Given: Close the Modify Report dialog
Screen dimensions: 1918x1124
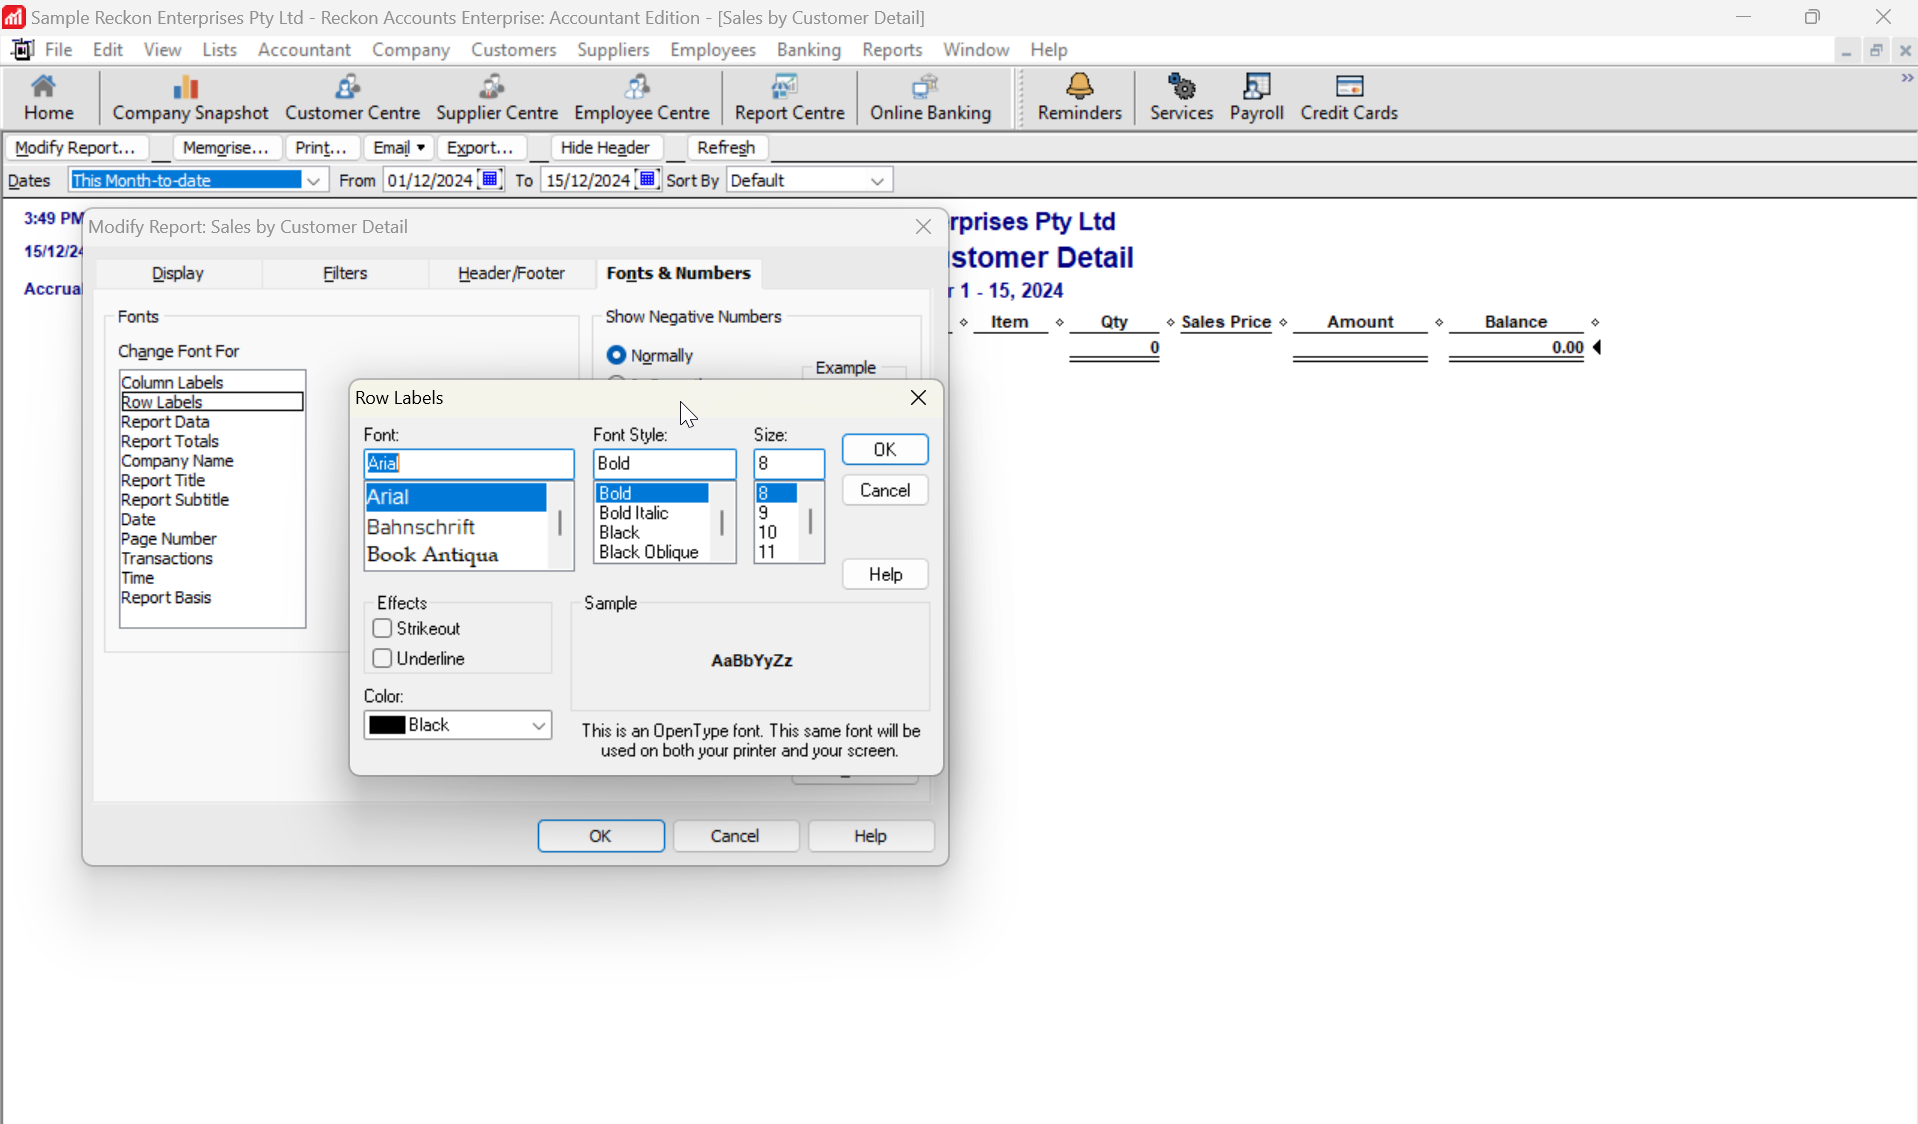Looking at the screenshot, I should coord(923,227).
